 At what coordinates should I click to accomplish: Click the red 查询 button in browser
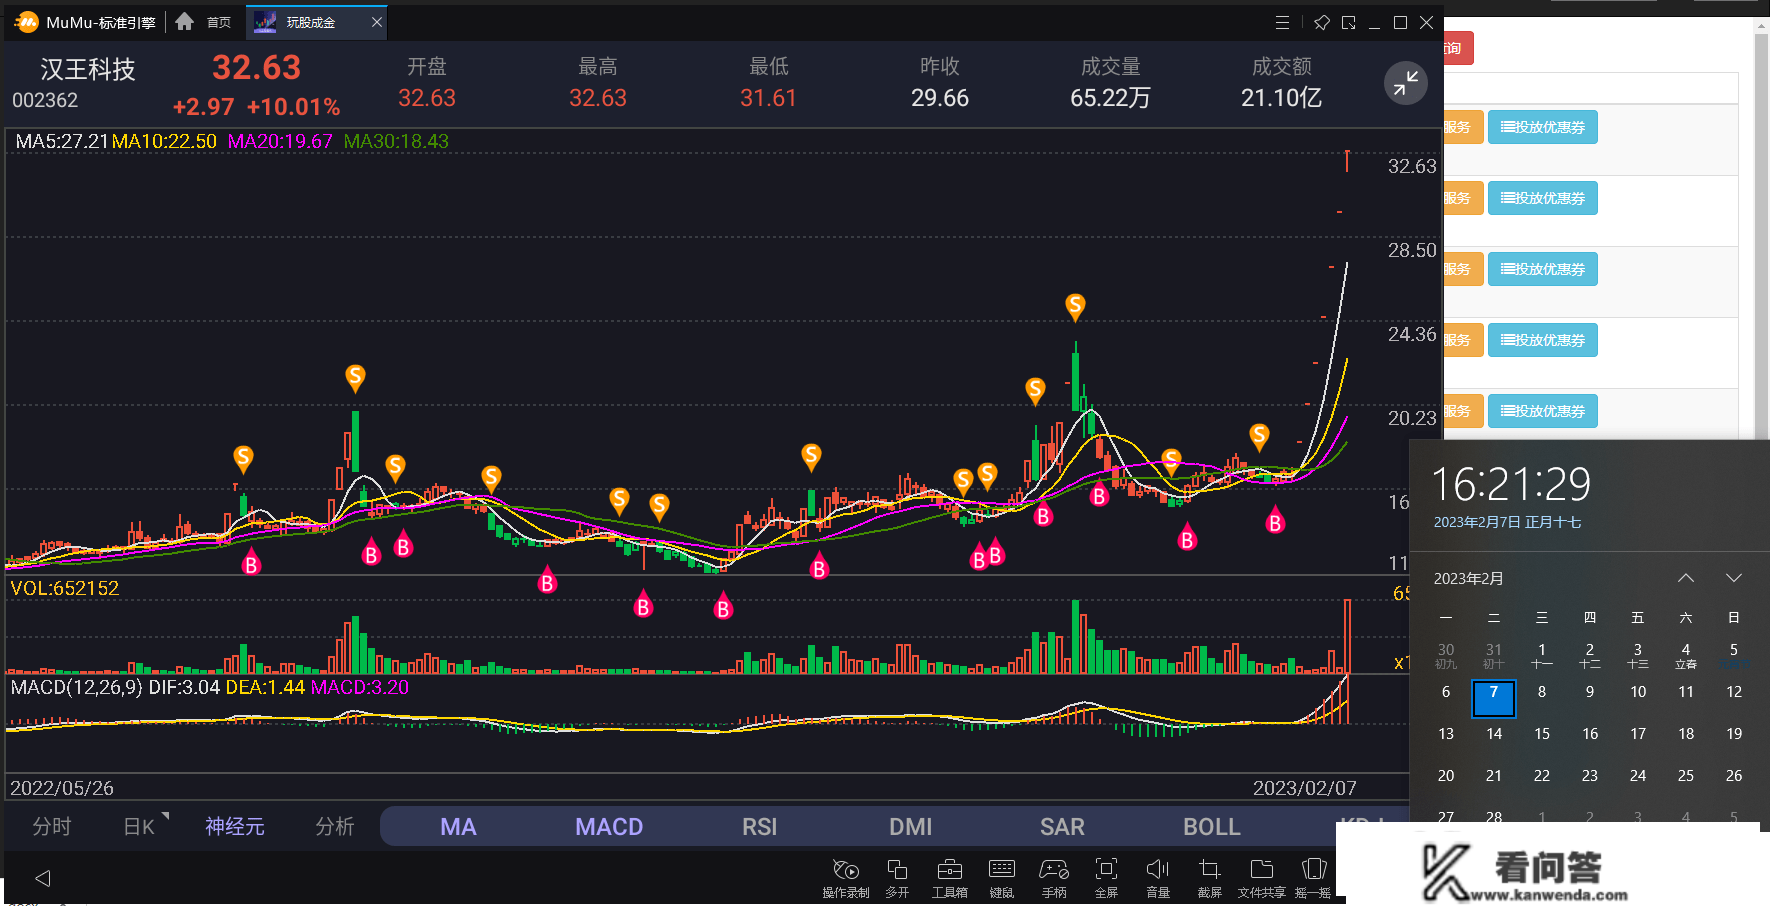(x=1458, y=48)
